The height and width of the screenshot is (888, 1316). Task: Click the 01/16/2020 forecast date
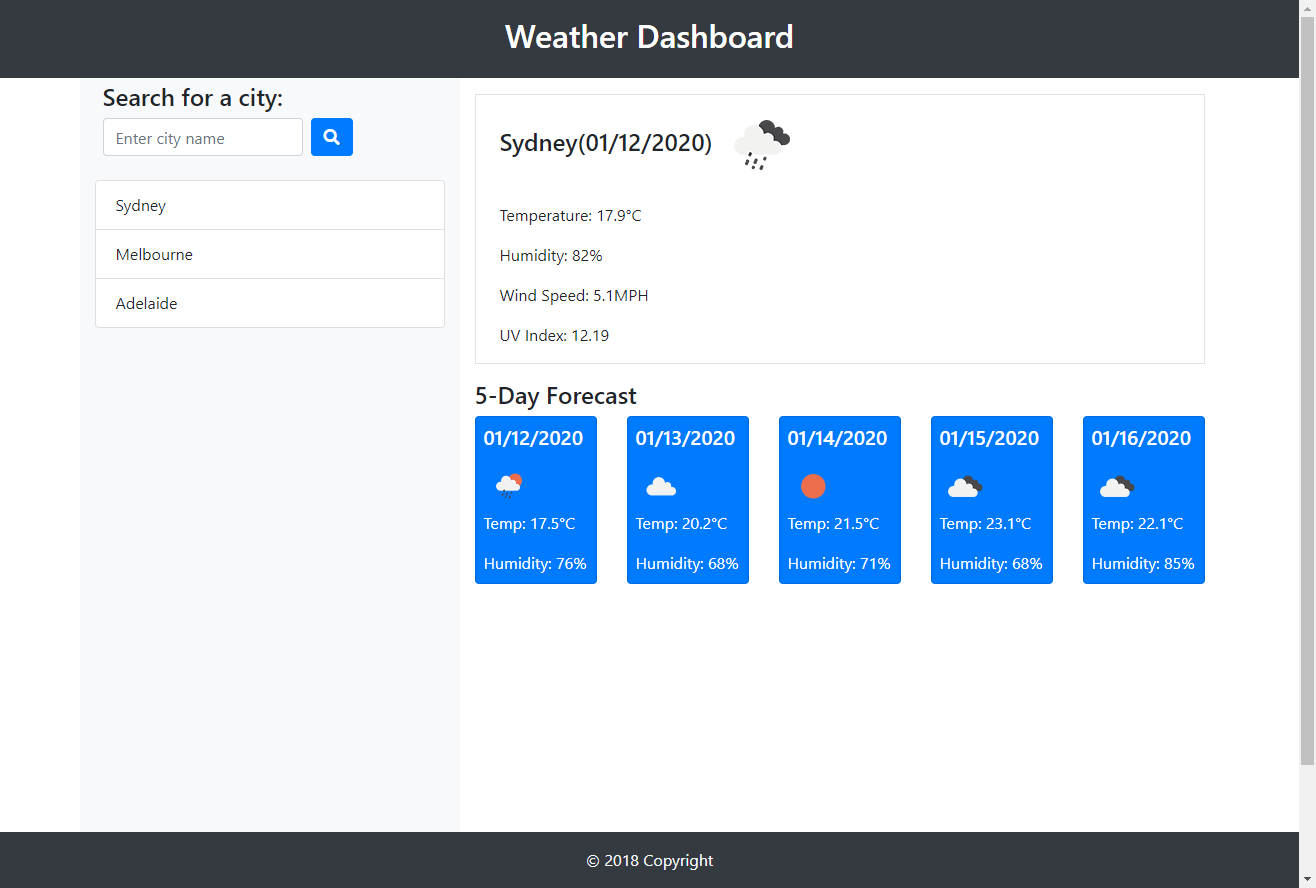pyautogui.click(x=1141, y=438)
